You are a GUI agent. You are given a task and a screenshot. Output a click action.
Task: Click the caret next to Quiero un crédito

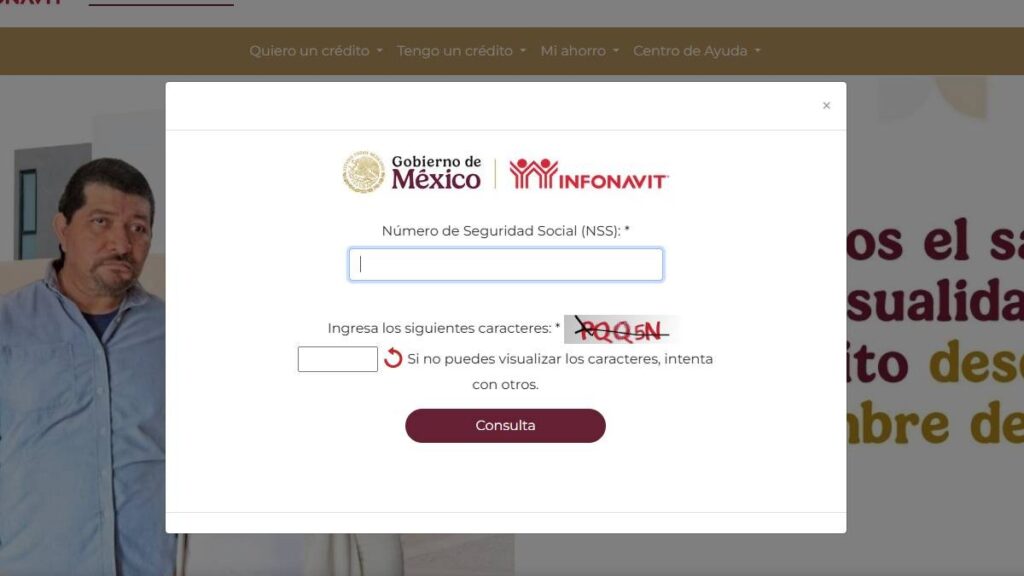[x=379, y=51]
